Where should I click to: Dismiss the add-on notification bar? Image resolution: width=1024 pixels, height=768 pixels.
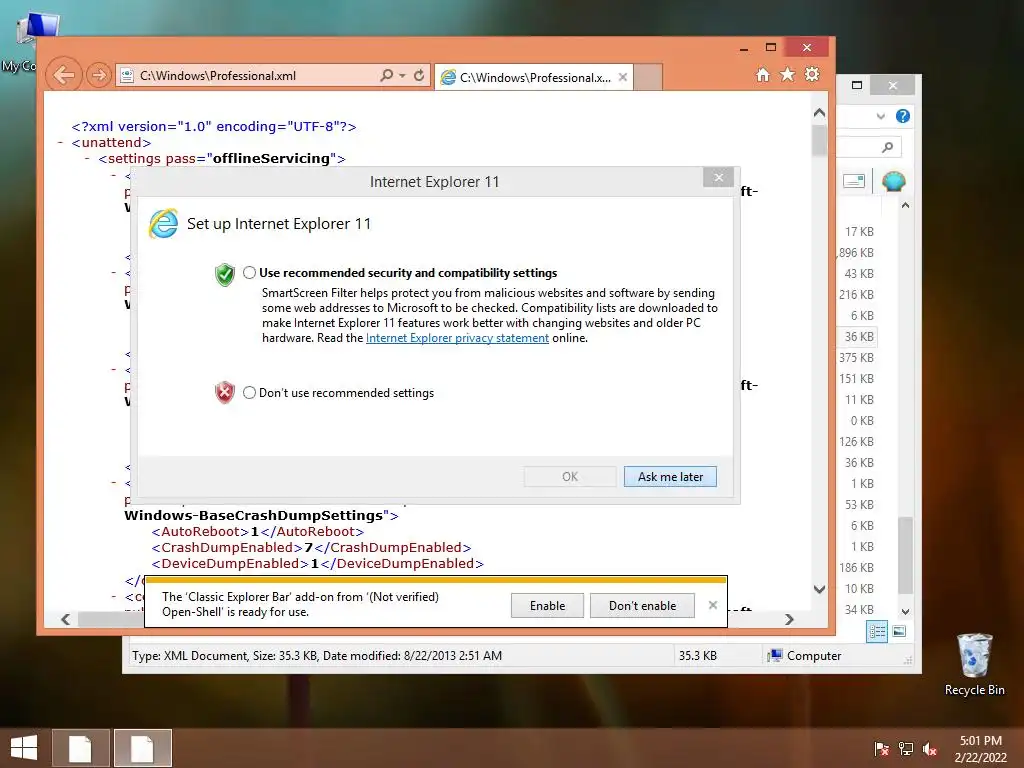click(713, 605)
